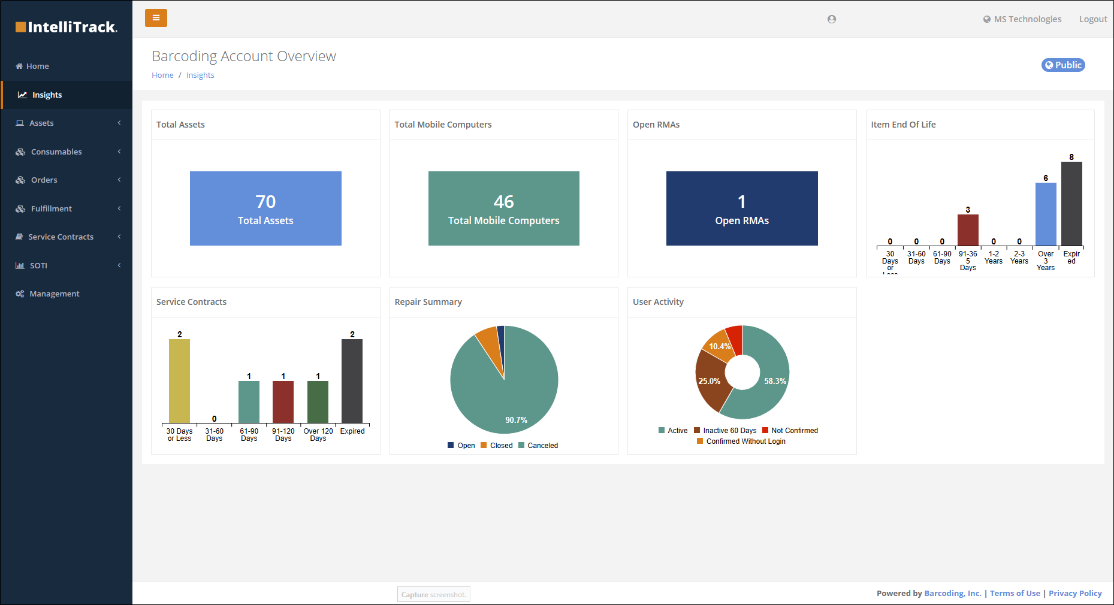1114x605 pixels.
Task: Click the Expired bar in Item End Of Life
Action: pyautogui.click(x=1071, y=204)
